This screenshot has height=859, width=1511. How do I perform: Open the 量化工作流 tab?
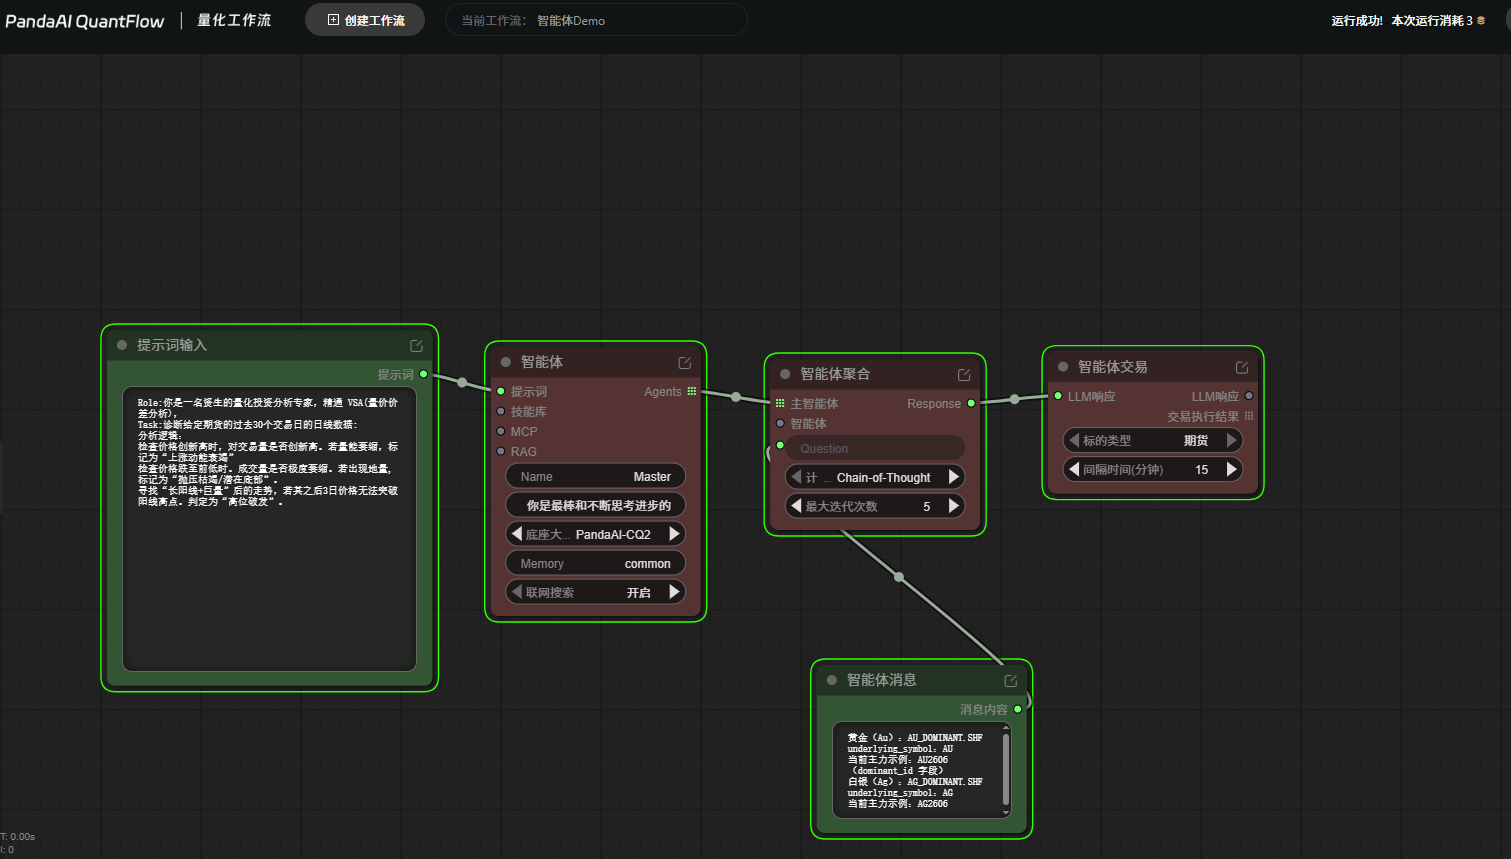coord(234,20)
